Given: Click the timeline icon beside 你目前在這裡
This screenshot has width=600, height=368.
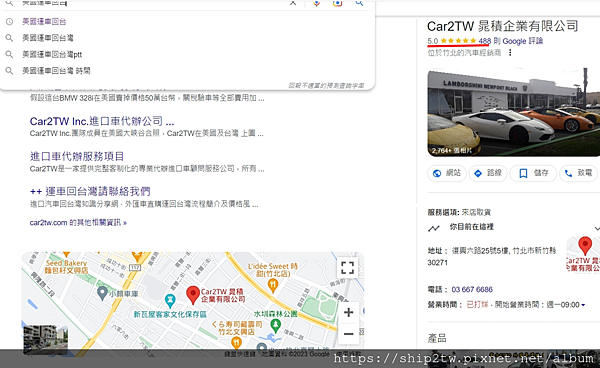Looking at the screenshot, I should click(x=434, y=228).
